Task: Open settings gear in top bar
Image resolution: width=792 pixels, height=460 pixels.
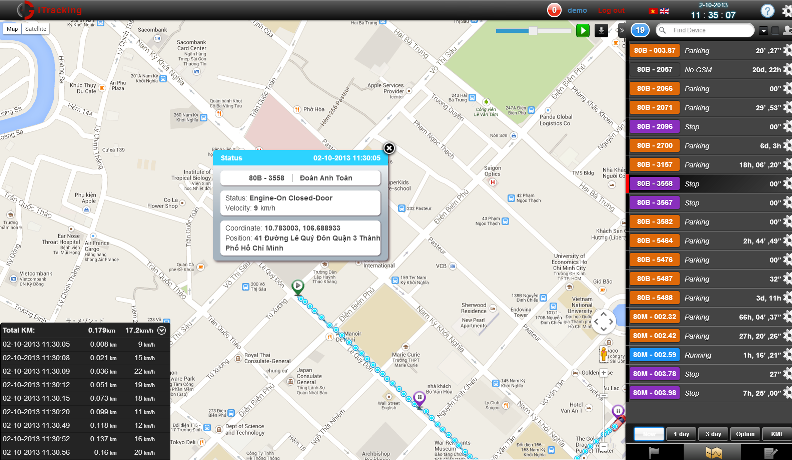Action: coord(787,11)
